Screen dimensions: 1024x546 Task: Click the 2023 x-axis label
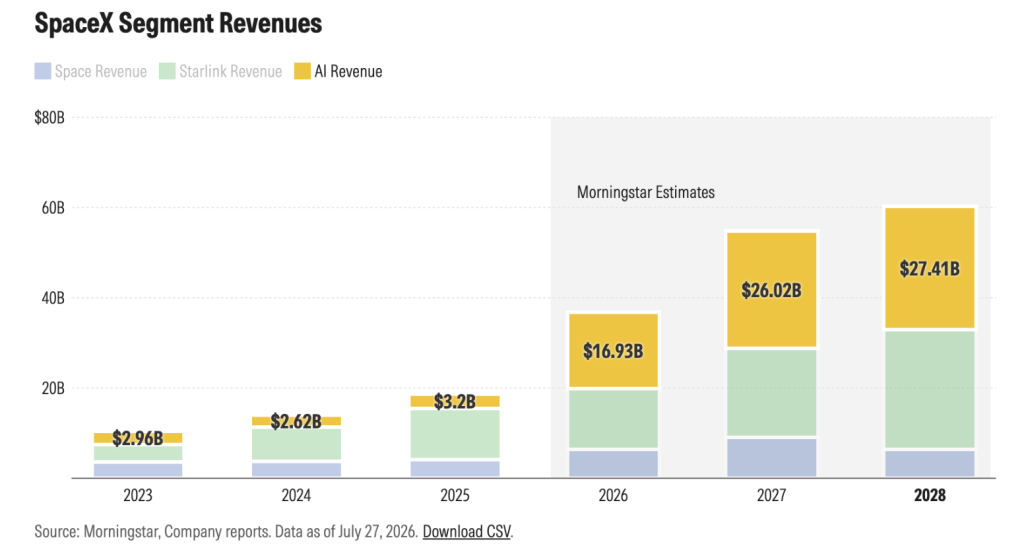click(138, 495)
